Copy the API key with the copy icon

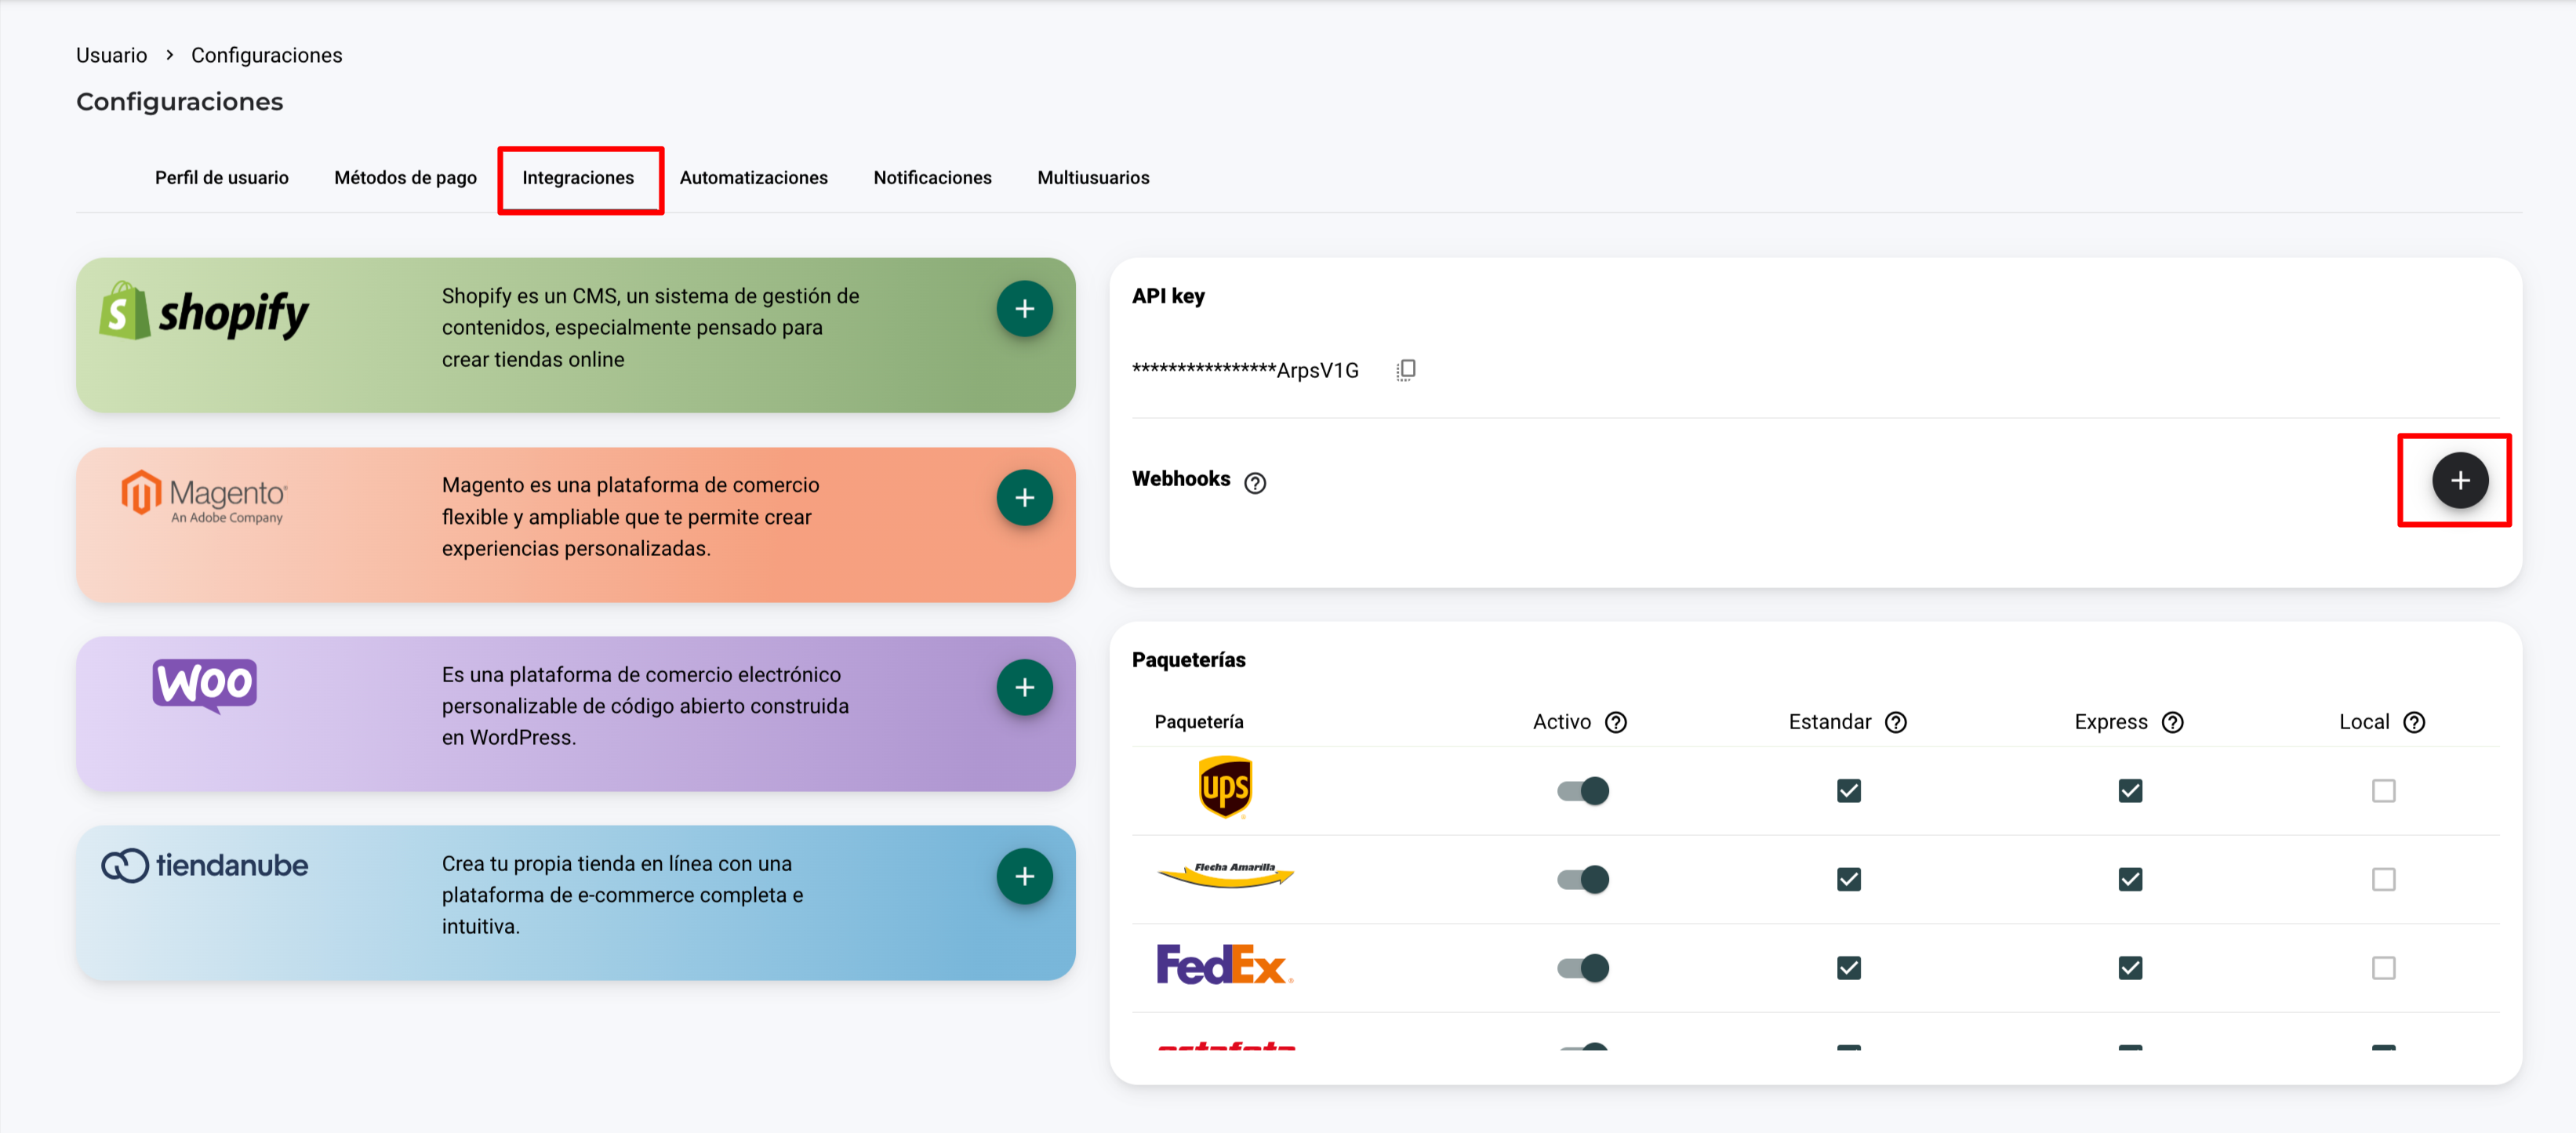1405,370
